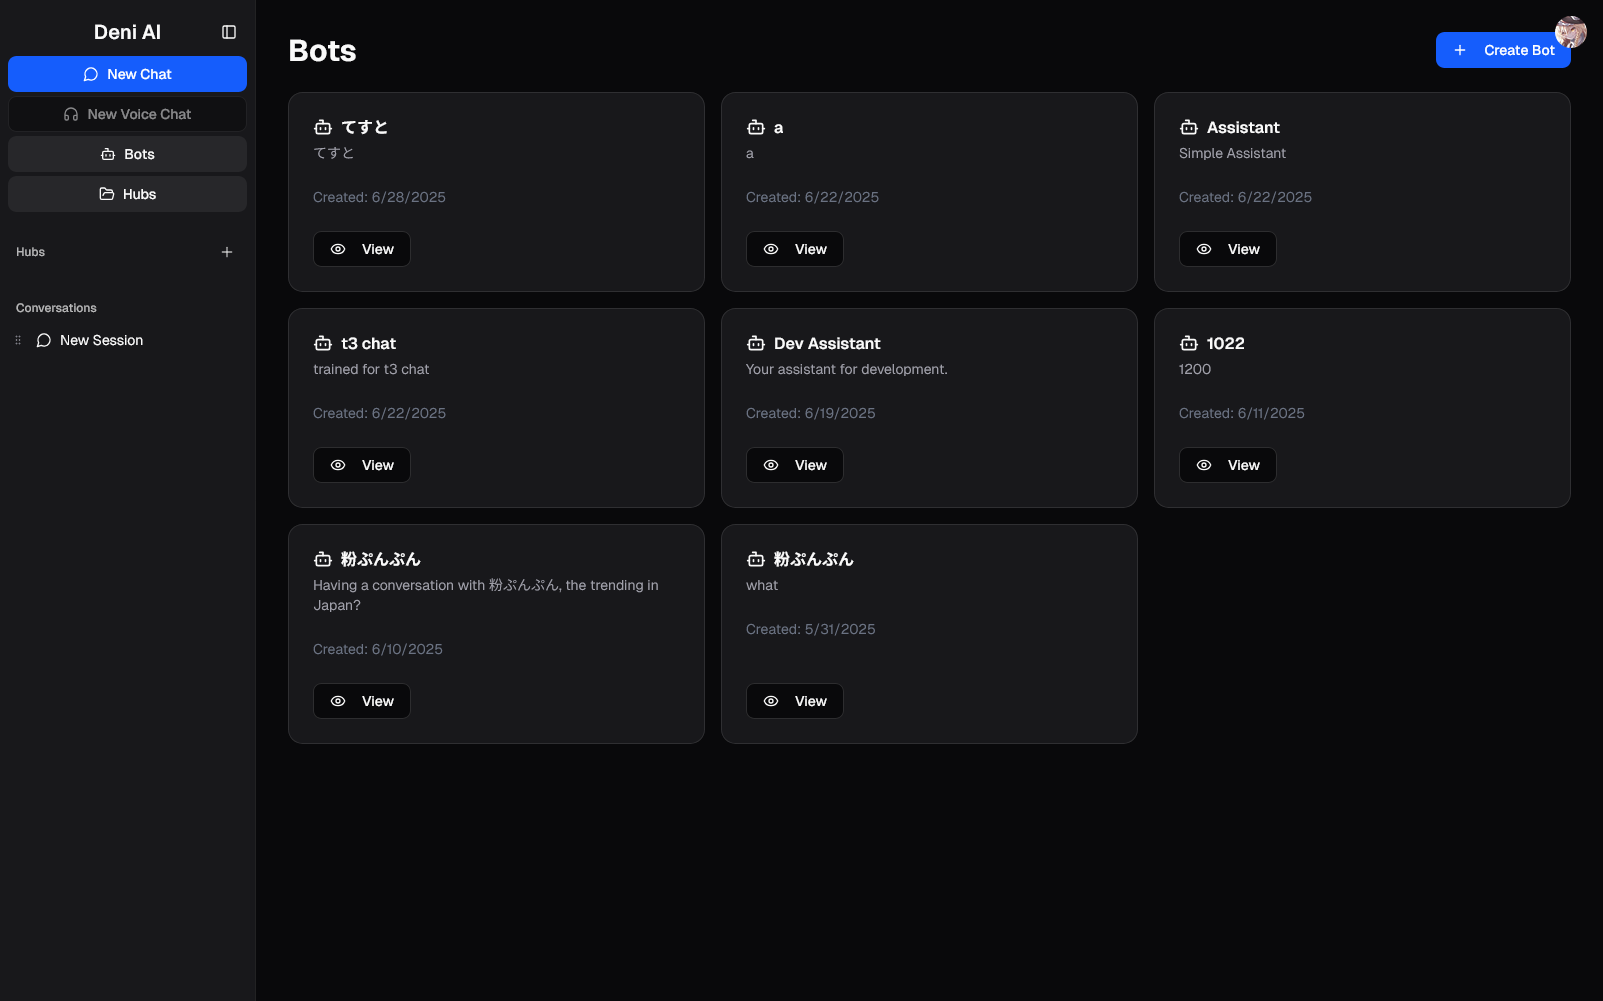Click the robot icon on 1022 card
1603x1001 pixels.
1189,344
